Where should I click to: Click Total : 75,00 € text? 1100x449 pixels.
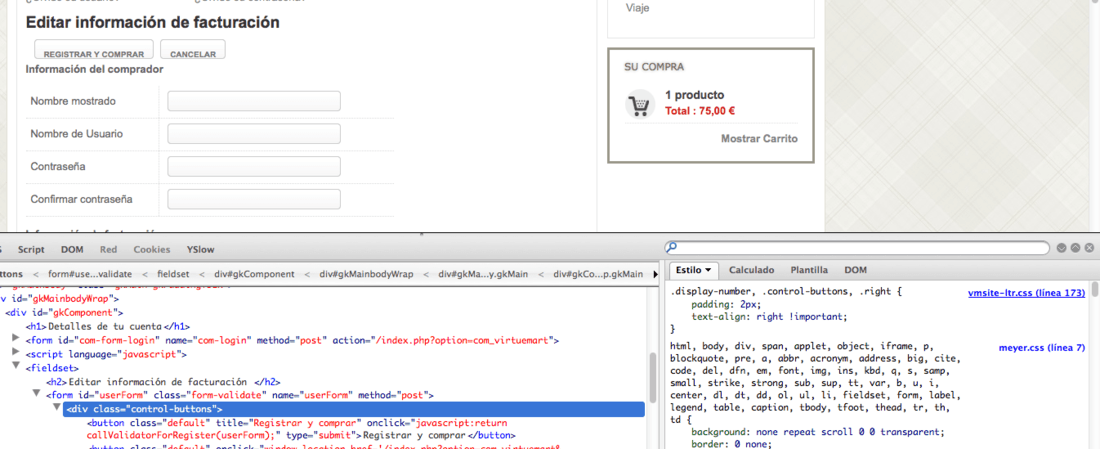pyautogui.click(x=700, y=111)
